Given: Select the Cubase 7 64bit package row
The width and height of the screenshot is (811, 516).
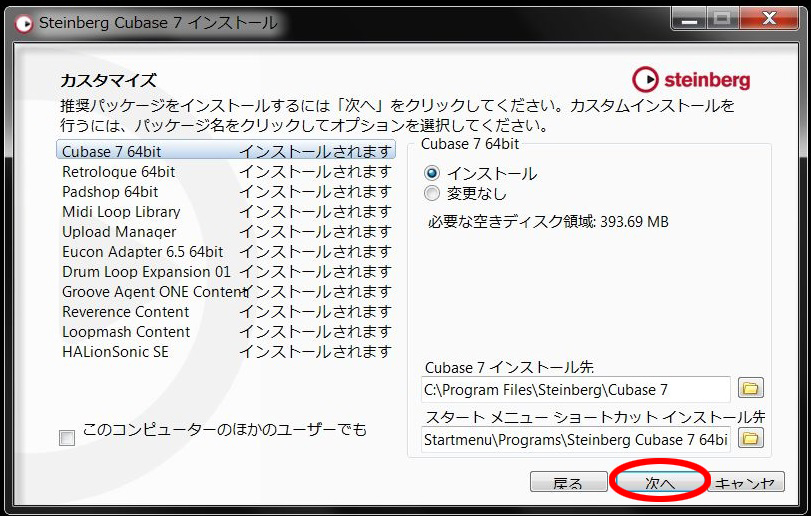Looking at the screenshot, I should (x=226, y=151).
